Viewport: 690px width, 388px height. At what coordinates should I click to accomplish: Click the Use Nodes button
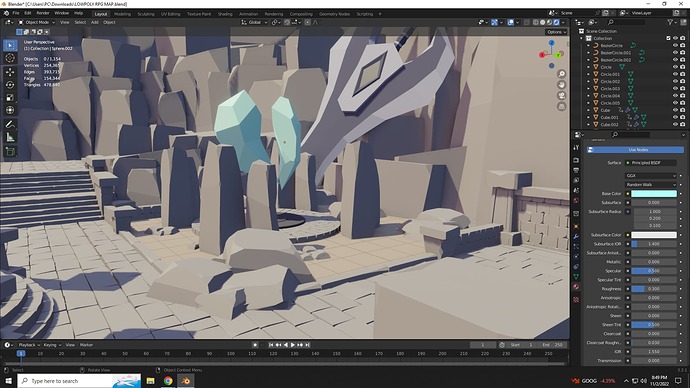click(x=635, y=150)
